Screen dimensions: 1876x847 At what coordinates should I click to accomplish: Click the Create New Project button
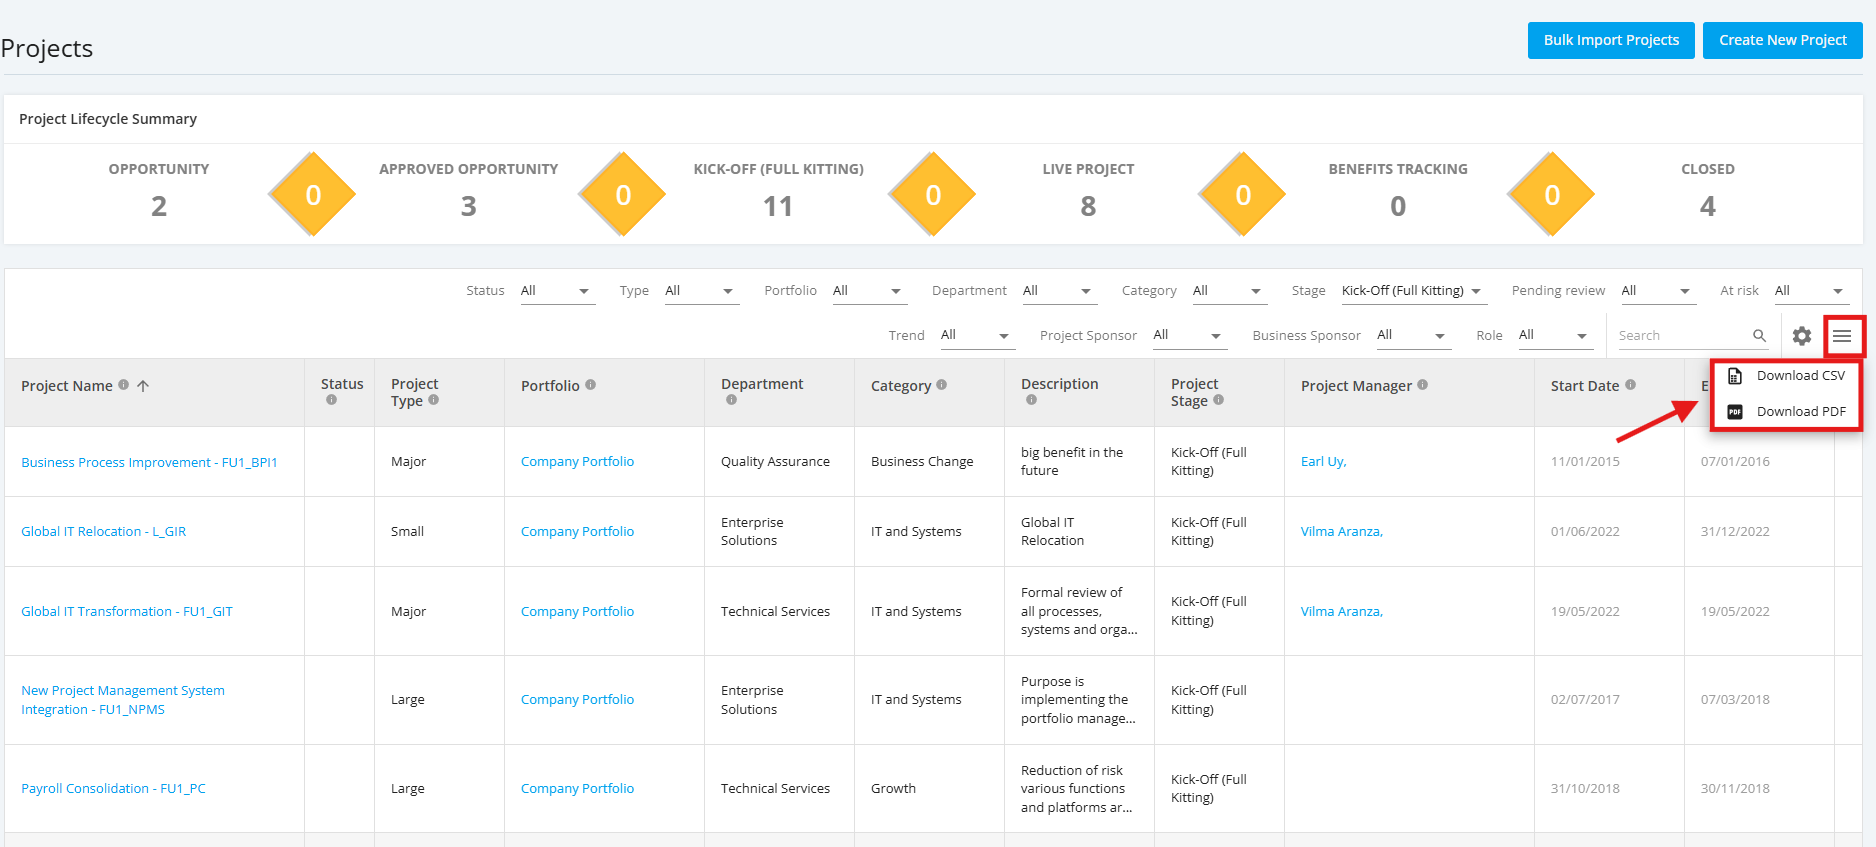pos(1783,40)
